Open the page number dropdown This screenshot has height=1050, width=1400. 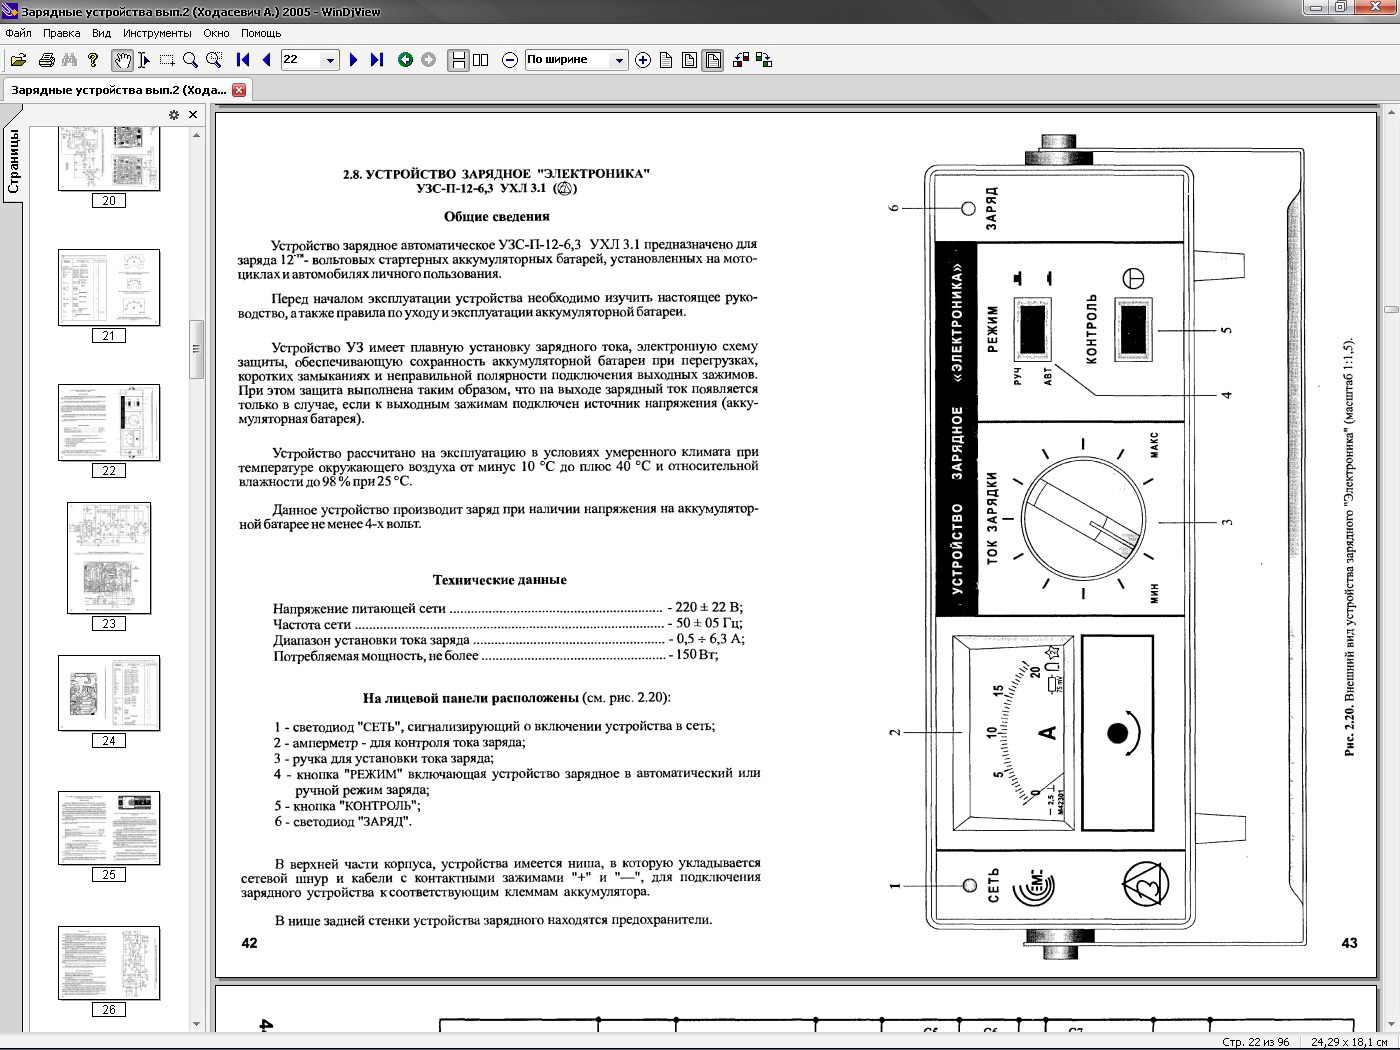330,60
